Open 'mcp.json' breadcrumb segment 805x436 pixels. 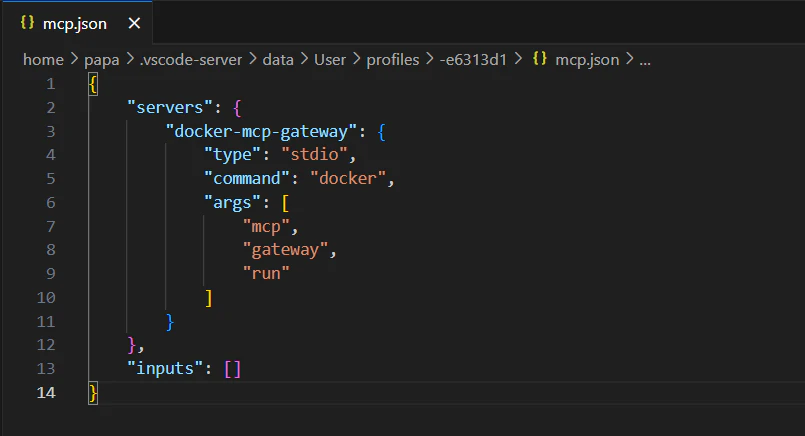(587, 60)
